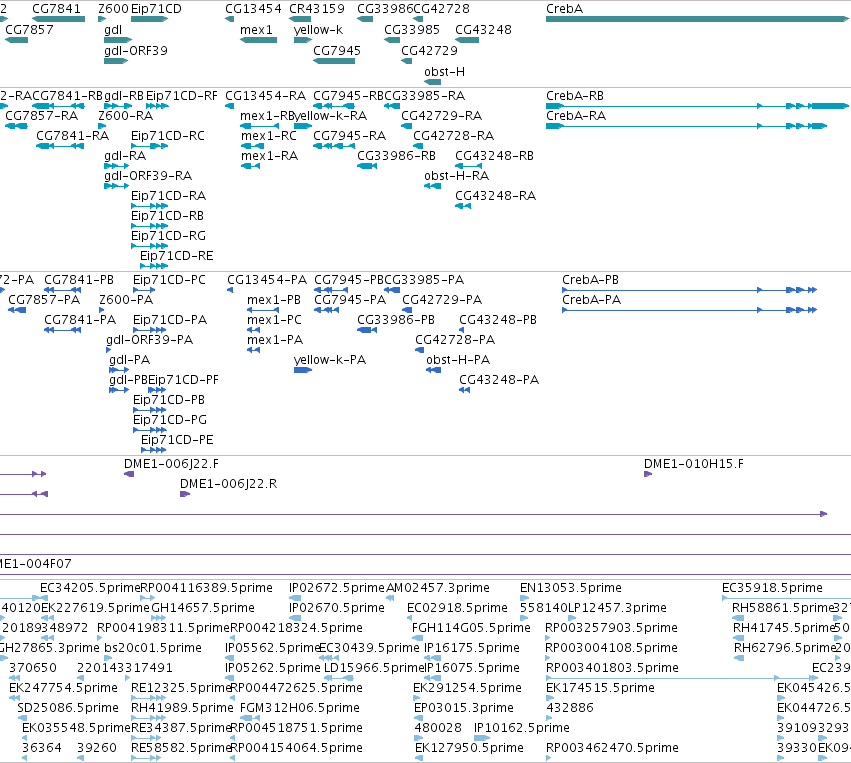Click transcript CG33986-RB
The width and height of the screenshot is (851, 763).
(367, 166)
